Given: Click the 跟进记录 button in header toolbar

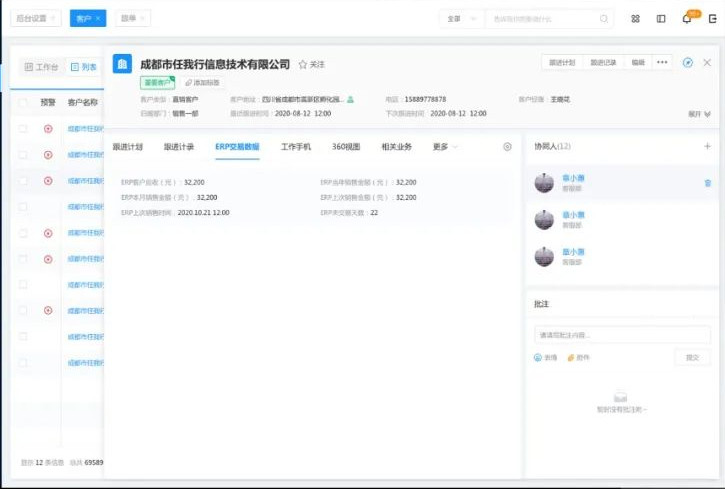Looking at the screenshot, I should point(603,62).
